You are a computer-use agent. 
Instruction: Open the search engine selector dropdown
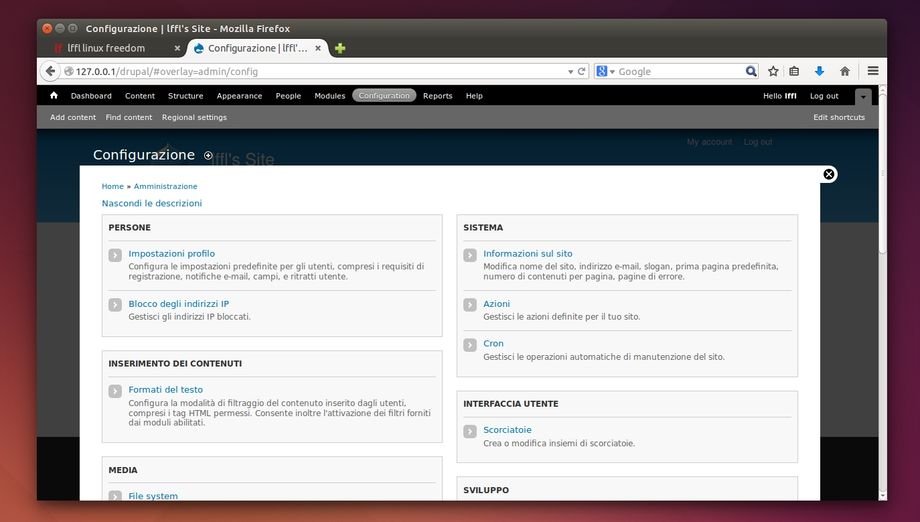coord(612,72)
